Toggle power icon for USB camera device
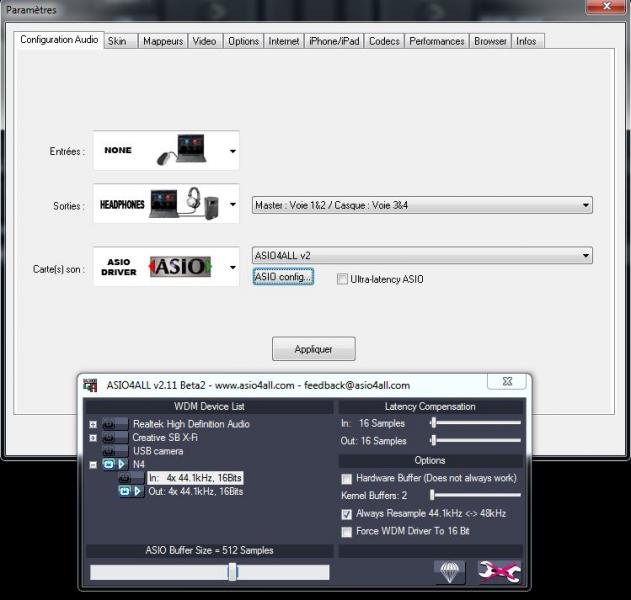This screenshot has width=631, height=600. tap(109, 451)
